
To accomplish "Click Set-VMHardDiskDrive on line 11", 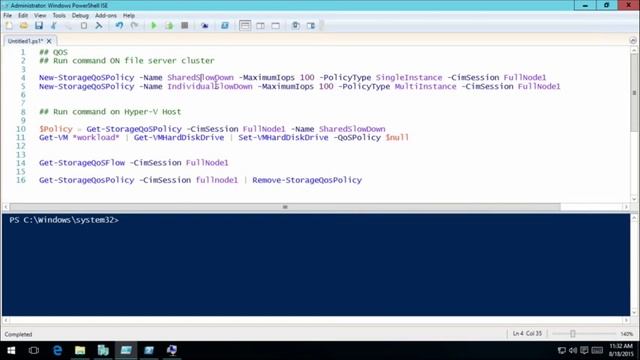I will 283,138.
